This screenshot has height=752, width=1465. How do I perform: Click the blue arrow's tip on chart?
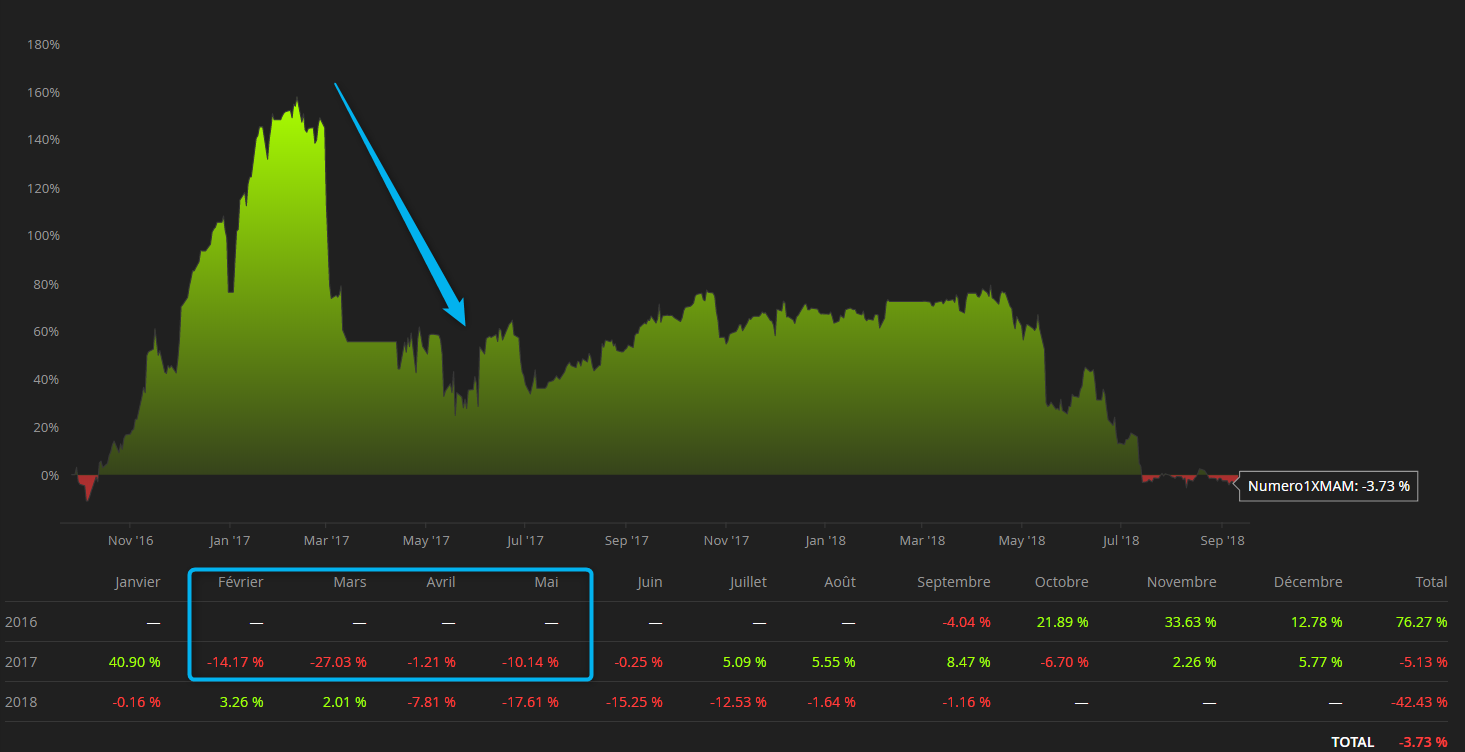(464, 323)
